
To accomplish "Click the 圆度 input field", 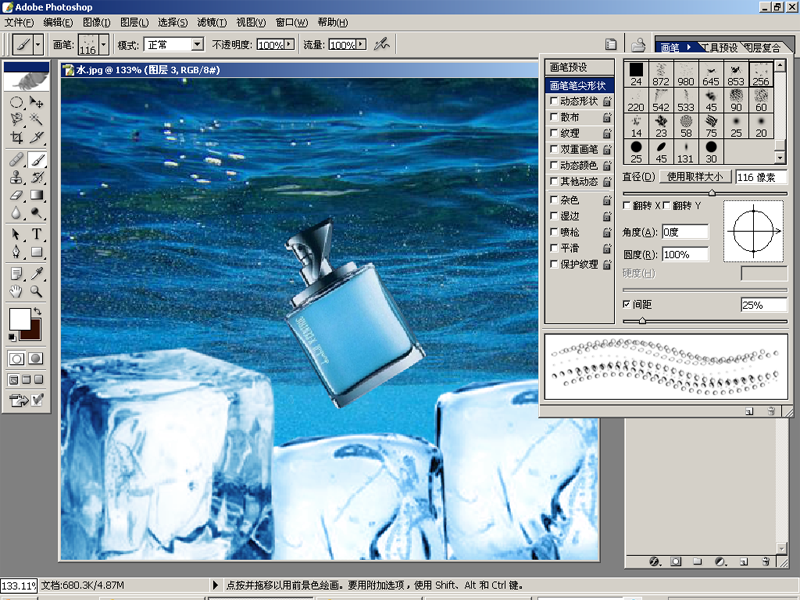I will 685,254.
